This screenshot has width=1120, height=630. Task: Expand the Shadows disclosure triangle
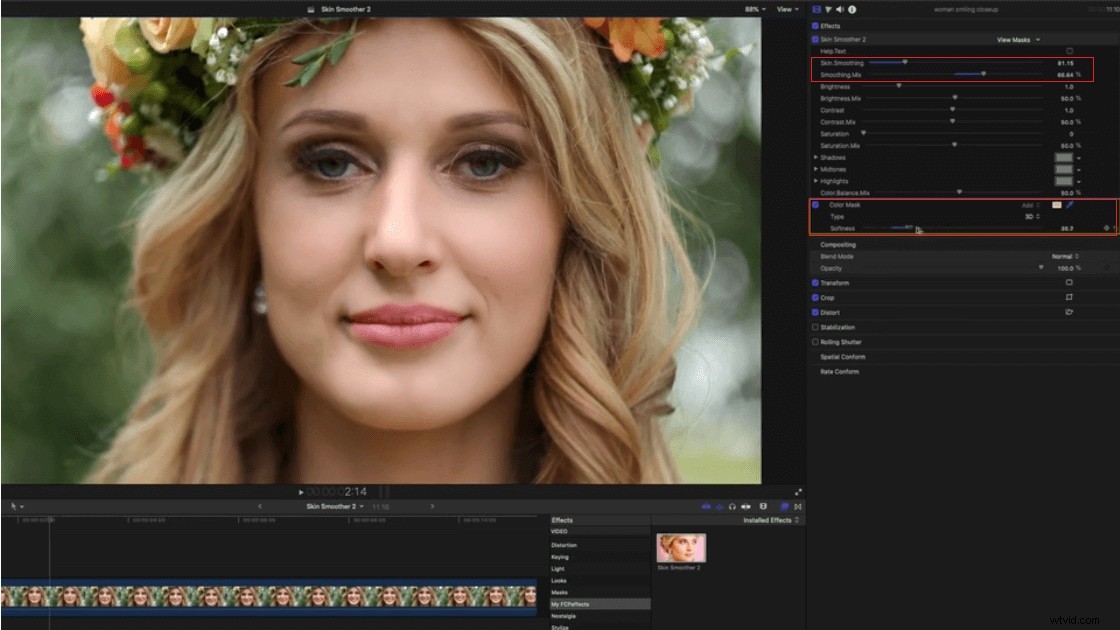[x=816, y=157]
